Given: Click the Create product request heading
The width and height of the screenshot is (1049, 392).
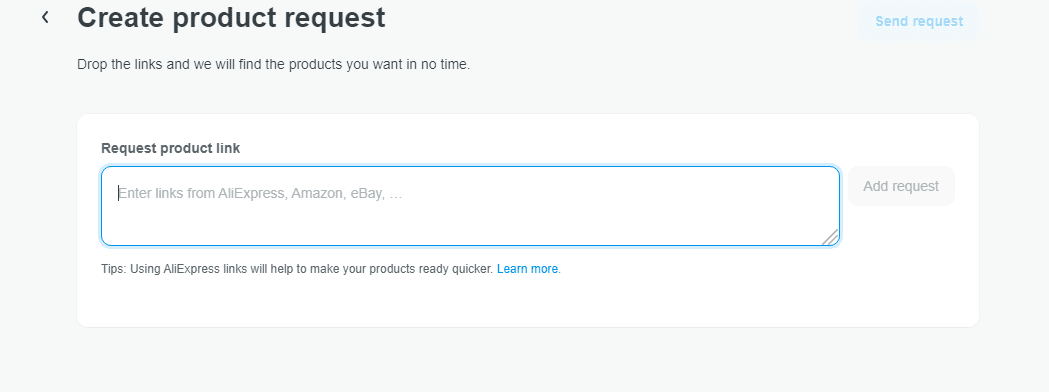Looking at the screenshot, I should (x=231, y=18).
